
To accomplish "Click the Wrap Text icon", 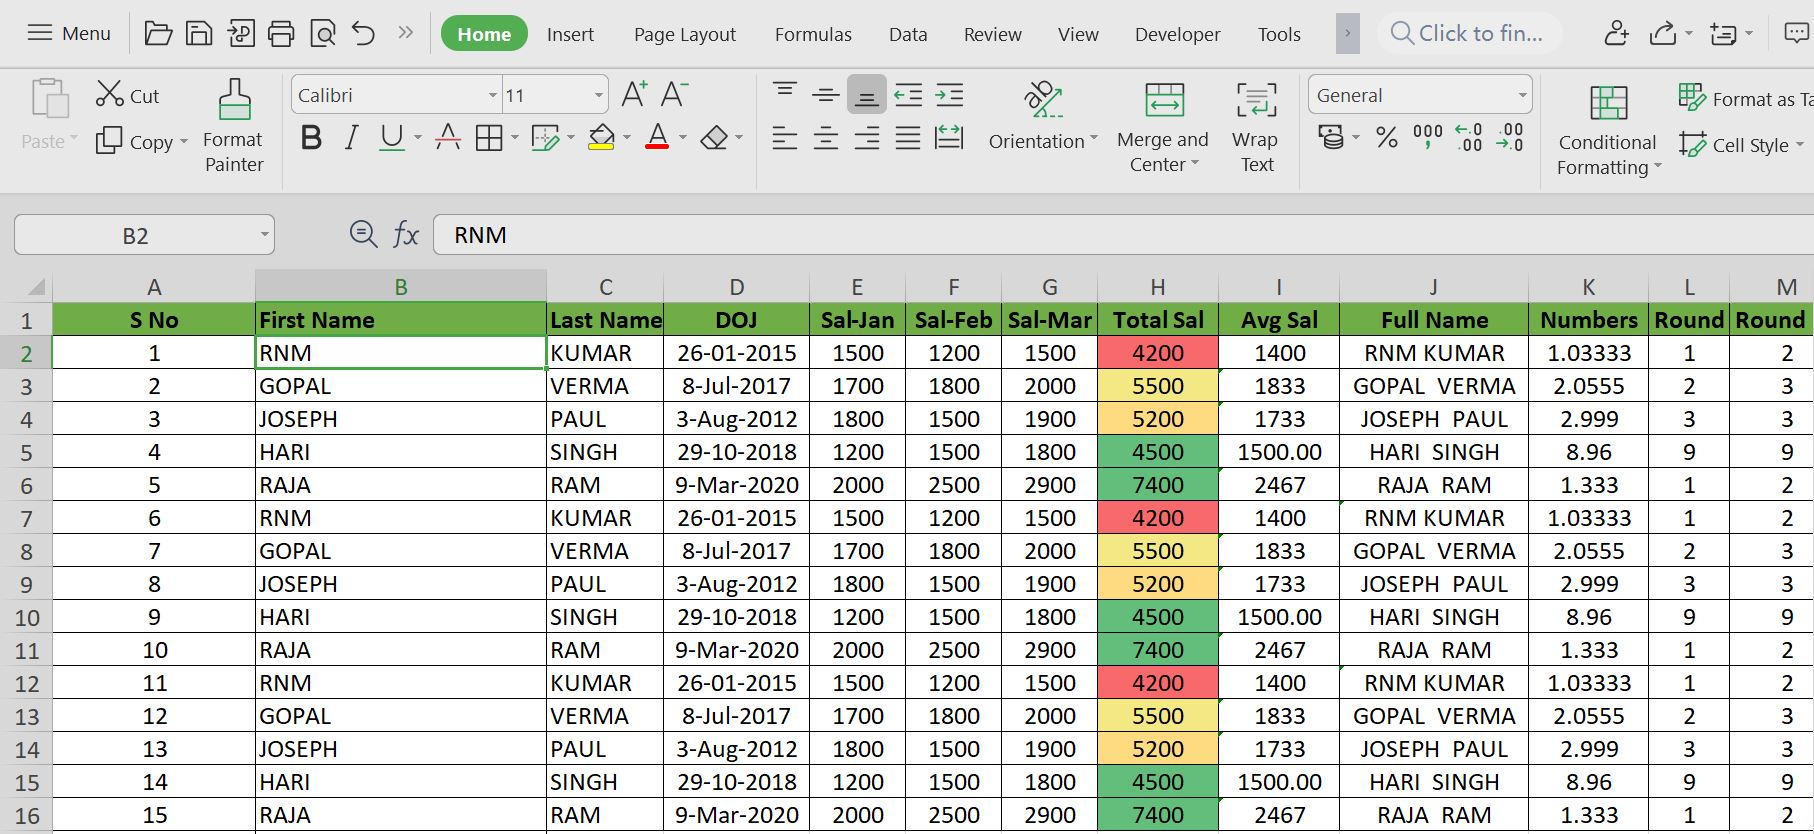I will 1256,101.
